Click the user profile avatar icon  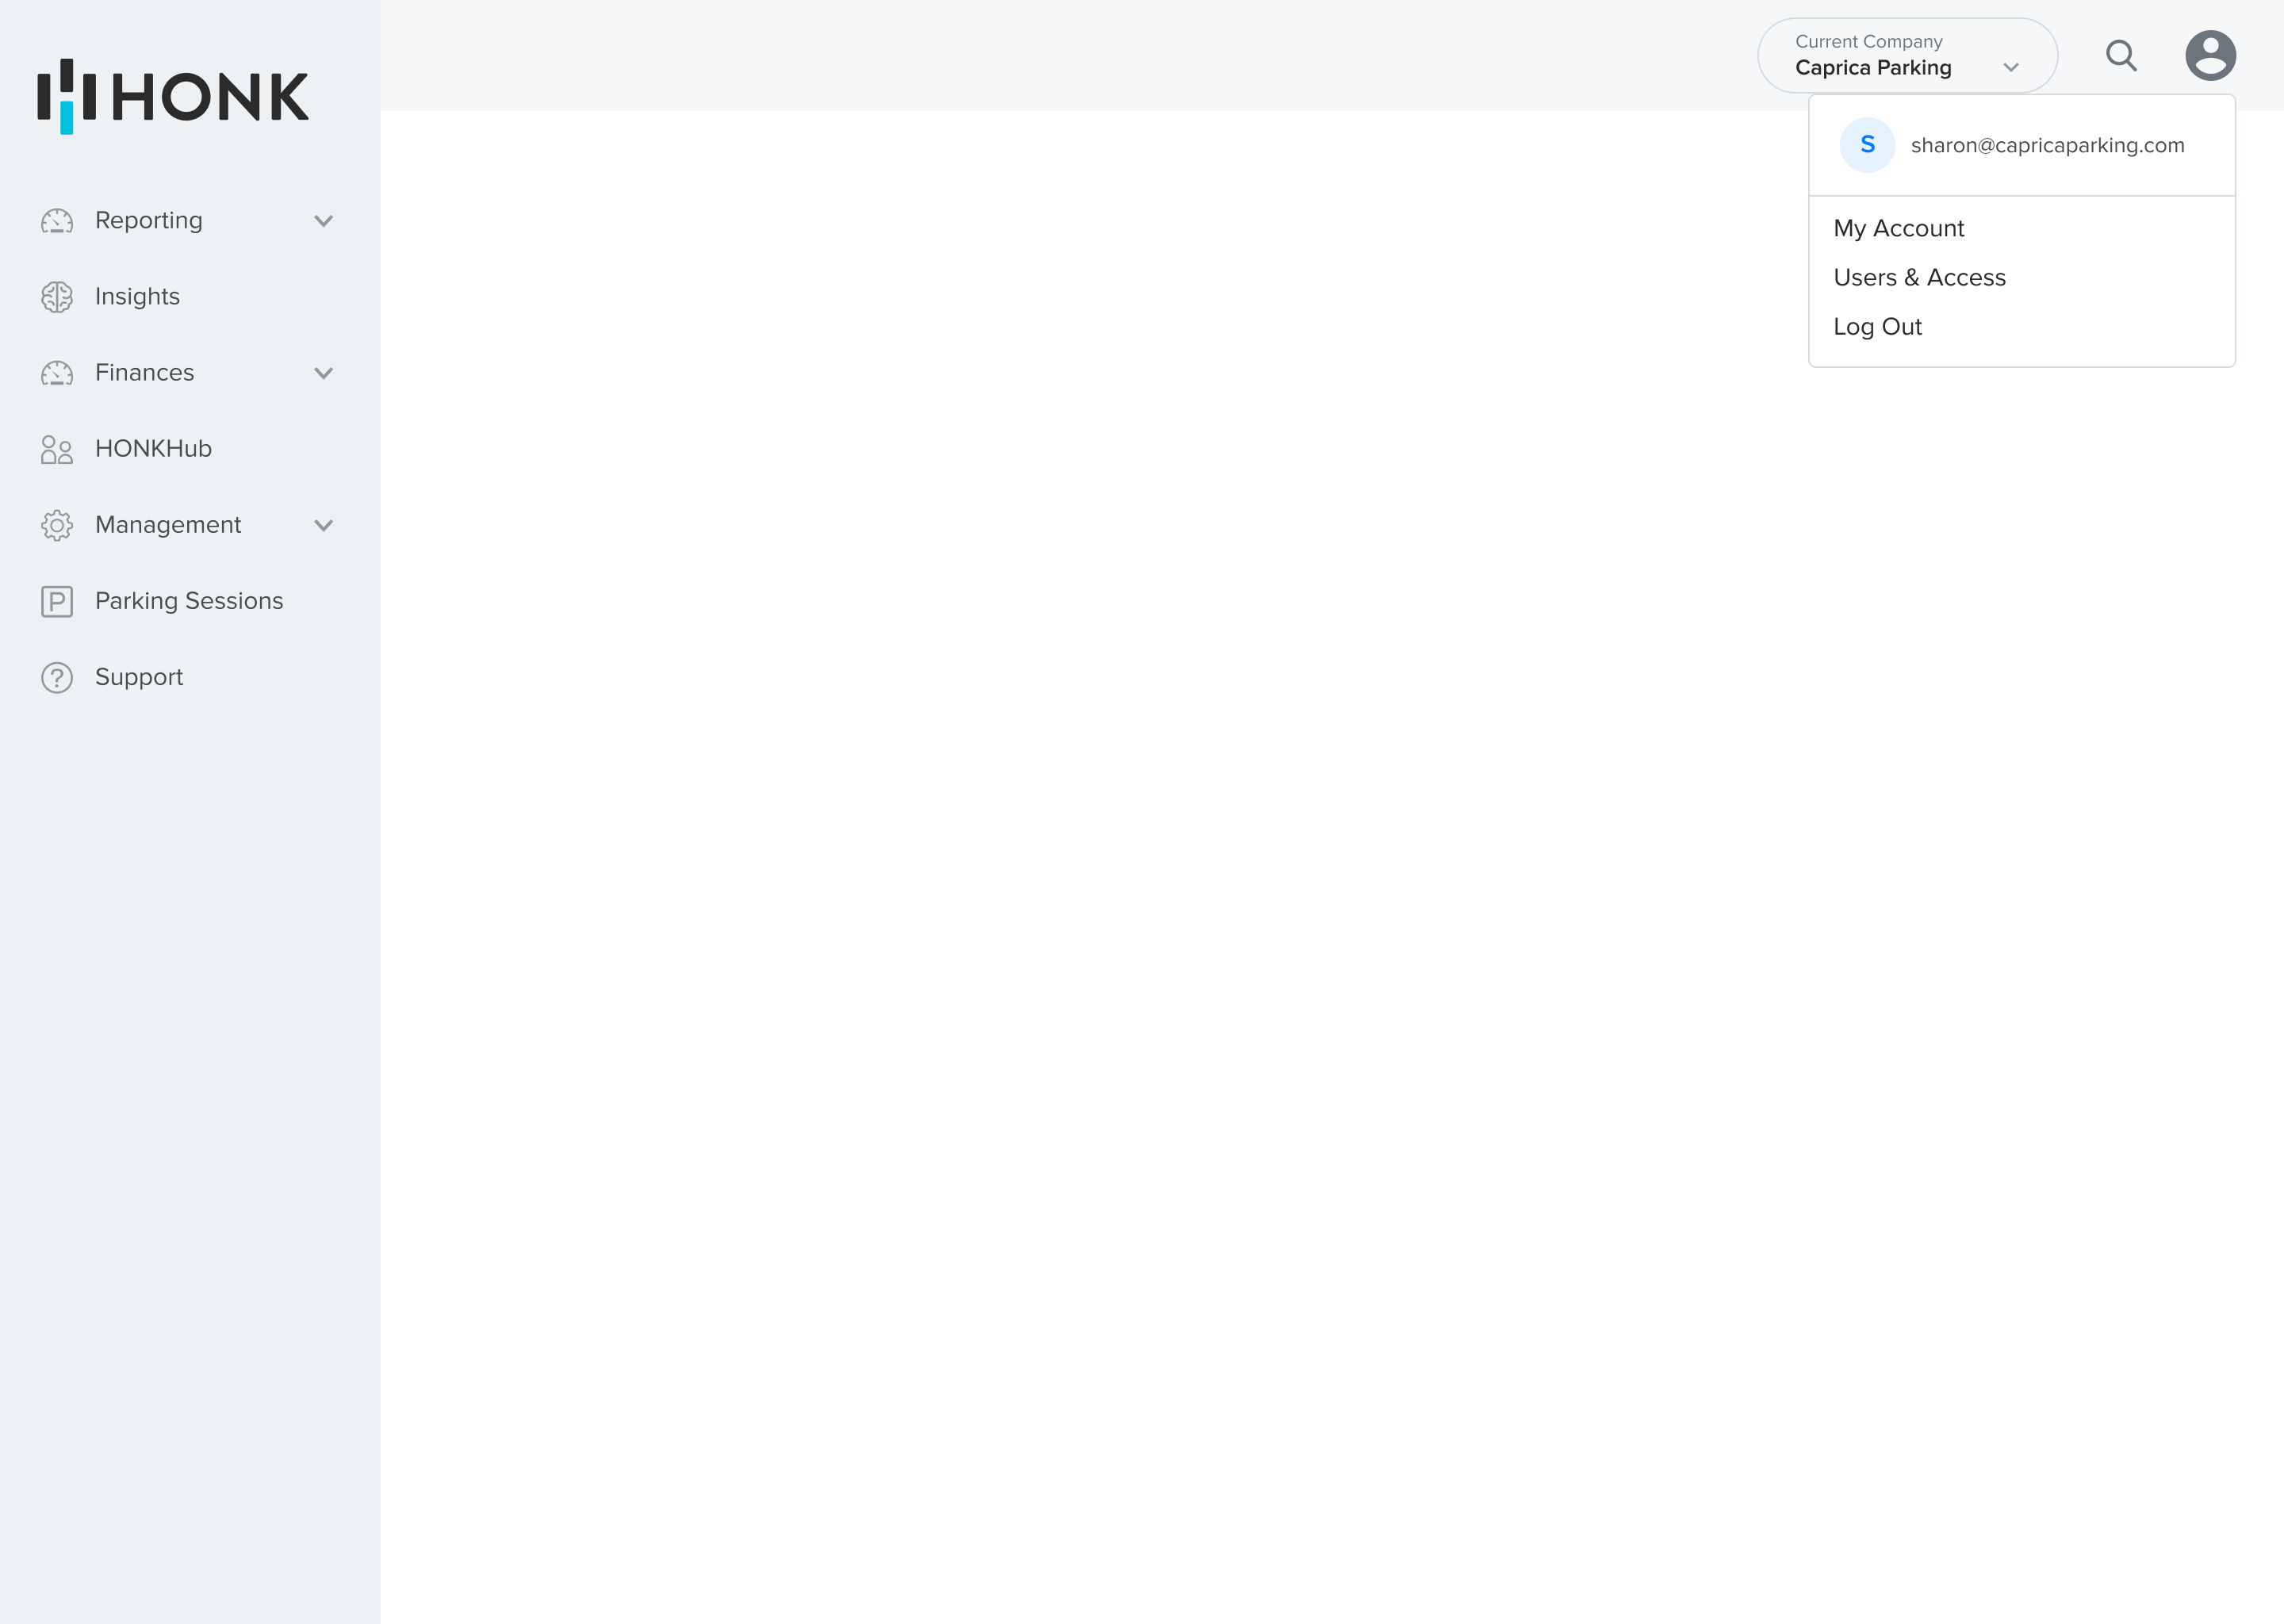tap(2210, 56)
